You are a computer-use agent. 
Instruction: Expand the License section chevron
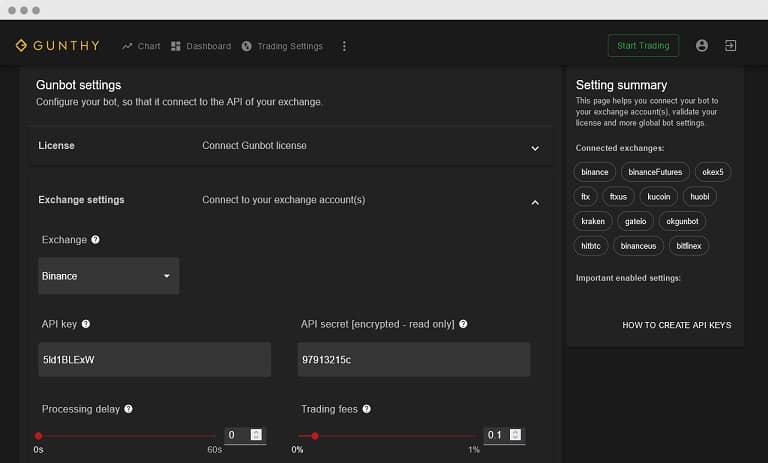[535, 148]
